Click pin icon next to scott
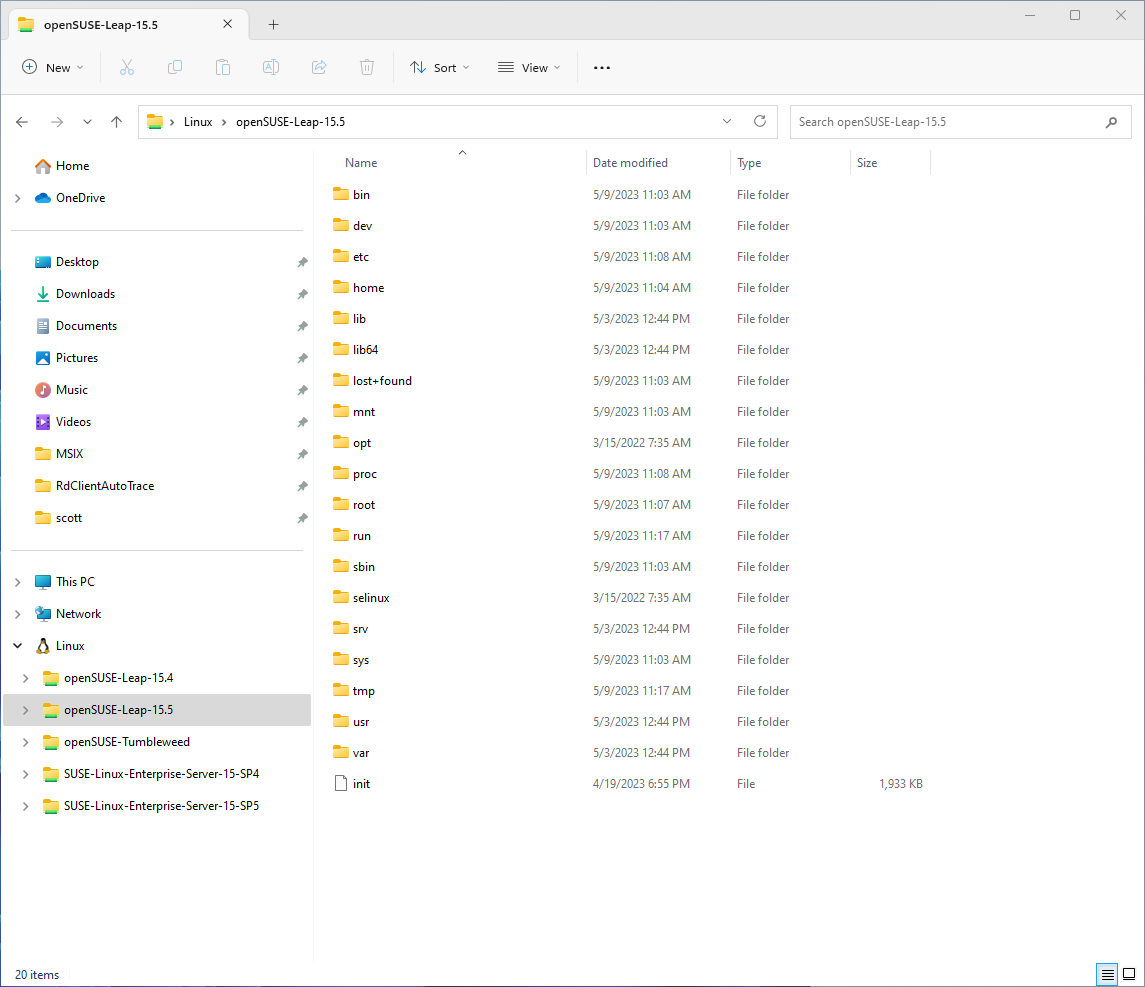The width and height of the screenshot is (1145, 987). coord(302,518)
